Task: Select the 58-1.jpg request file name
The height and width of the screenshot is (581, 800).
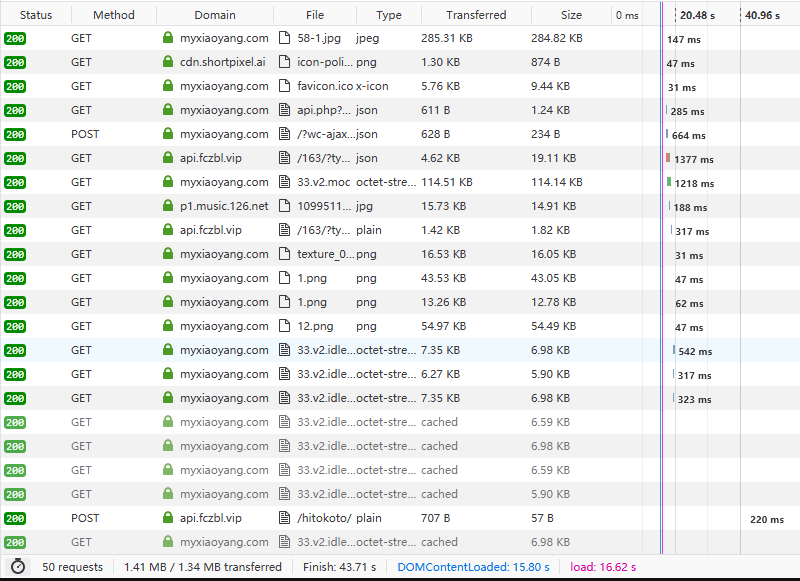Action: click(319, 38)
